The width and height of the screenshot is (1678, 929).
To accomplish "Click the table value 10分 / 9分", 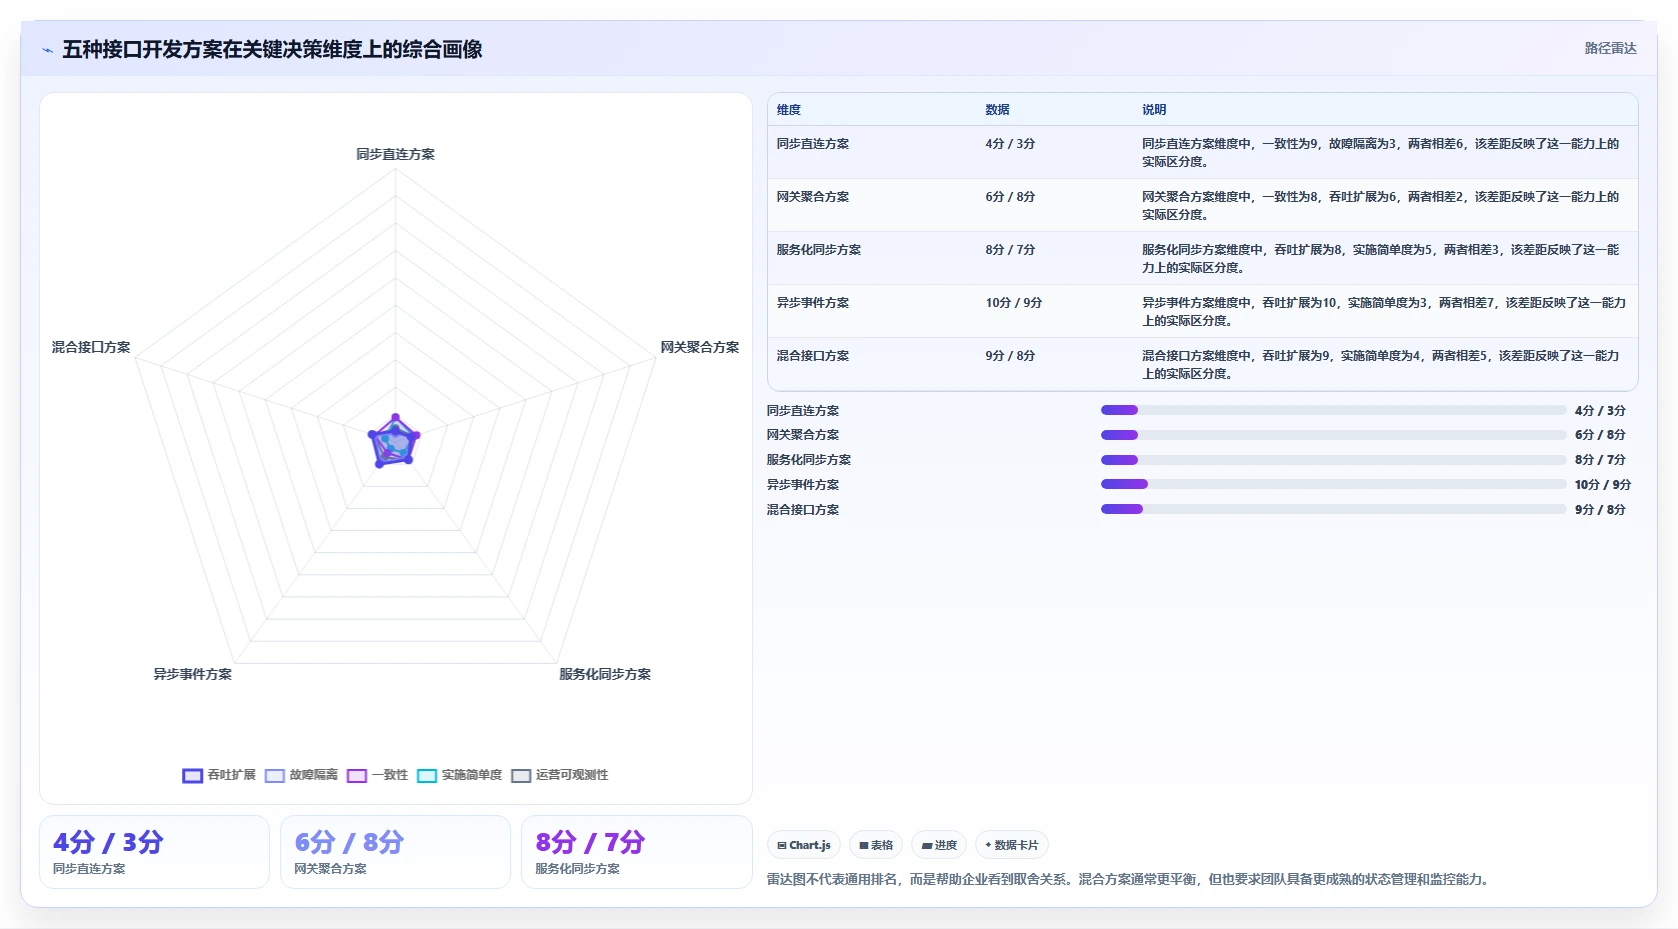I will pos(1013,303).
